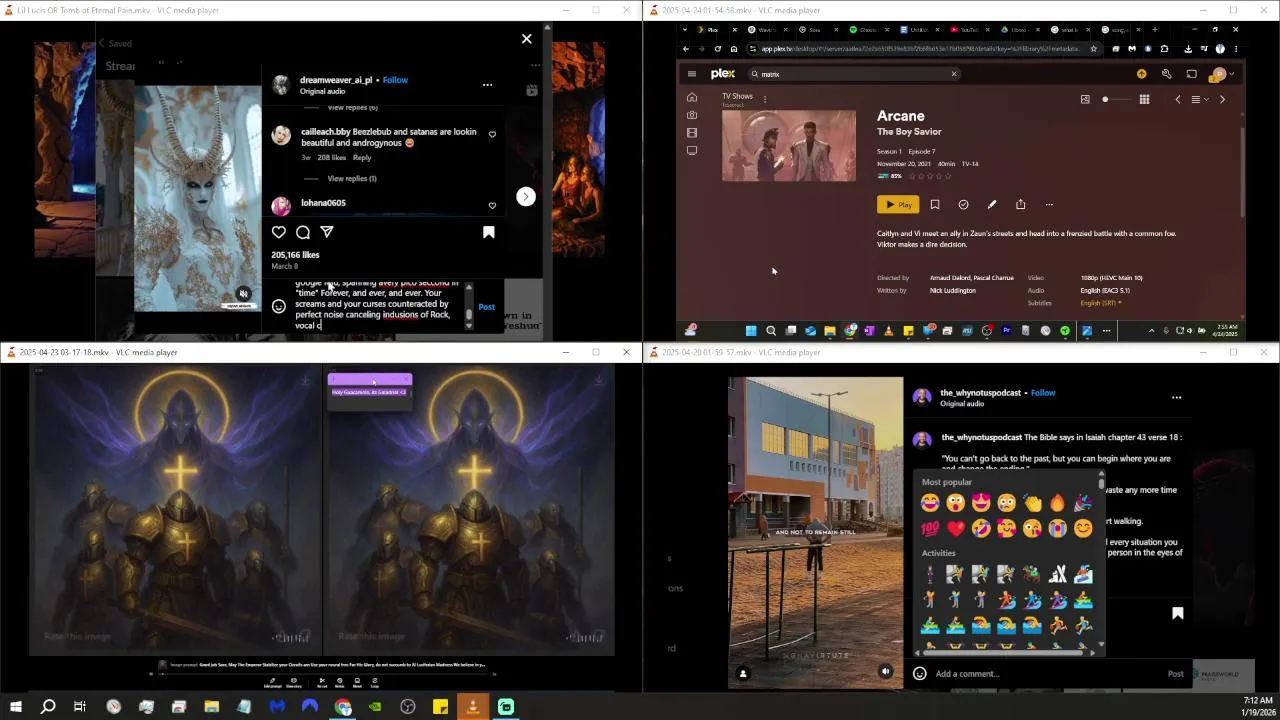Open the Plex list view dropdown
Viewport: 1280px width, 720px height.
1199,99
